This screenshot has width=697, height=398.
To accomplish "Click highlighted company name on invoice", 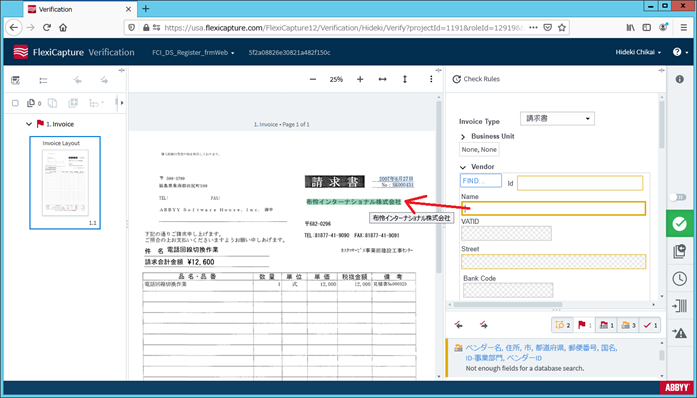I will [354, 202].
